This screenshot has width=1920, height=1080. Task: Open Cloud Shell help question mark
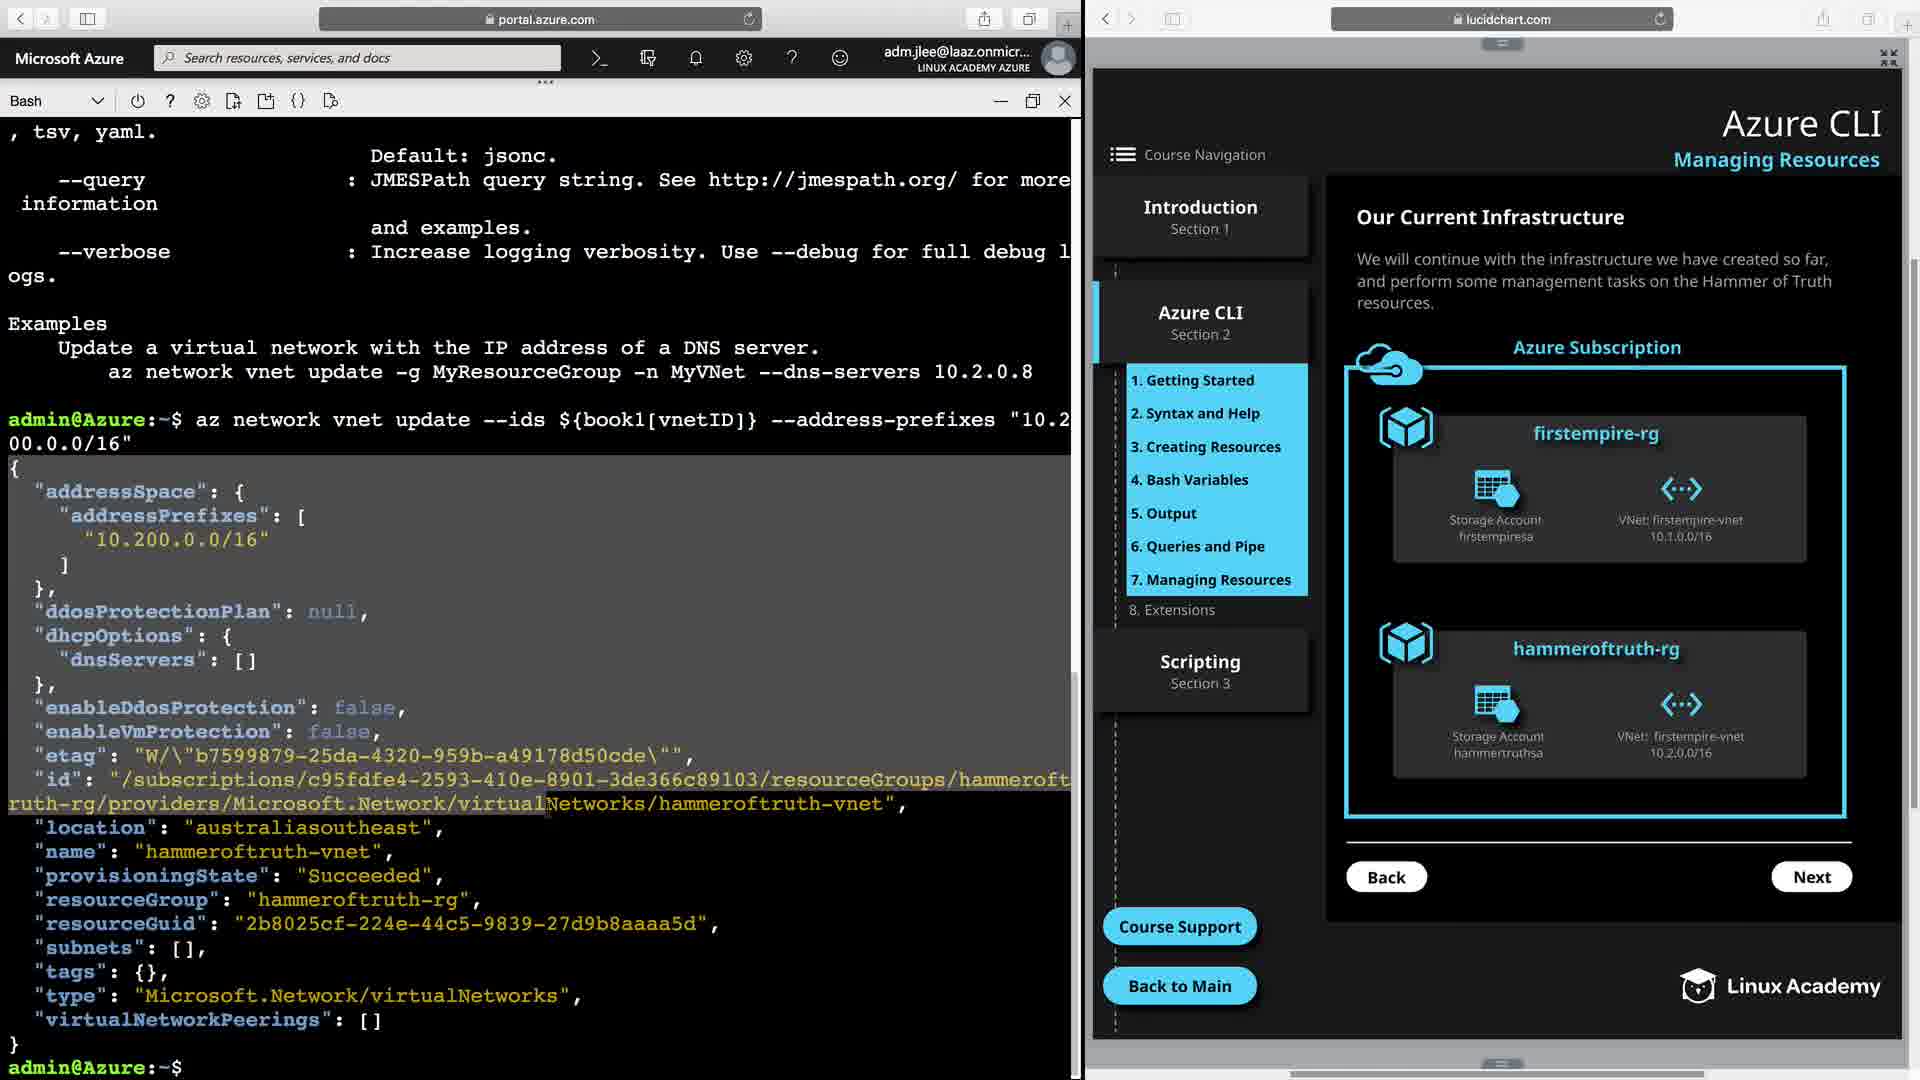[170, 101]
